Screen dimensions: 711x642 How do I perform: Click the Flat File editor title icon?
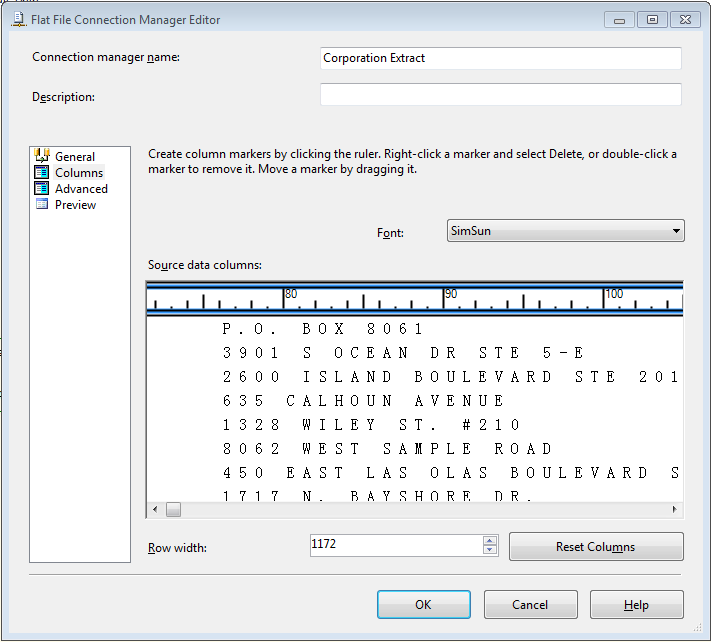coord(19,19)
